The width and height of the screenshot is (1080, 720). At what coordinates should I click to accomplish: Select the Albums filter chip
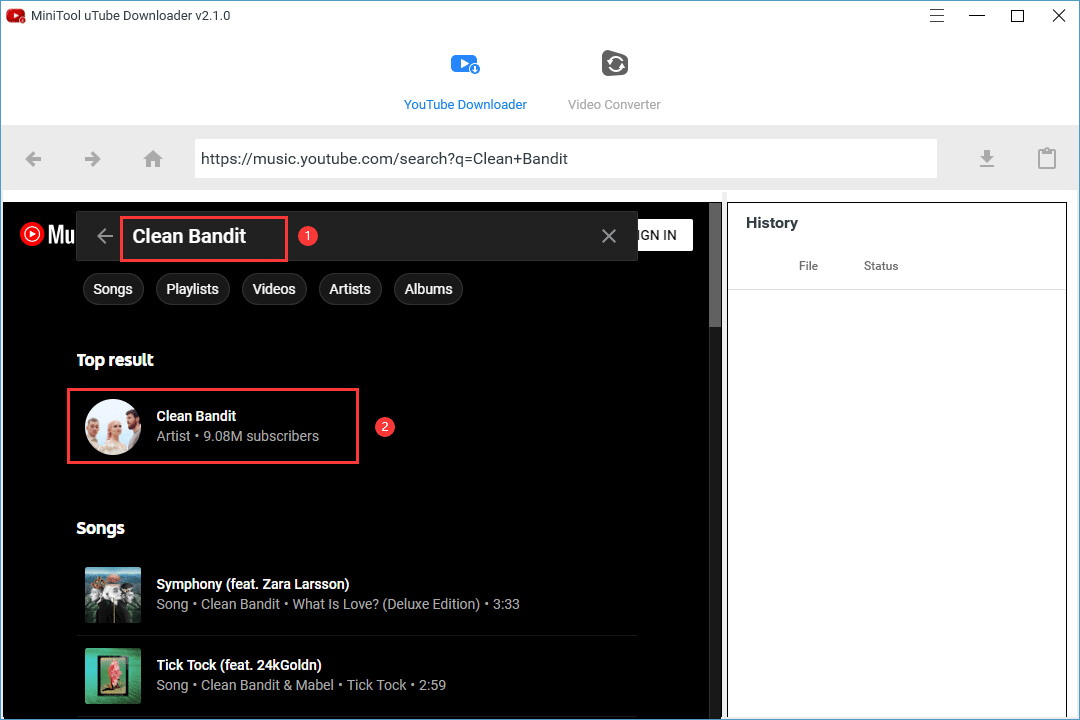click(428, 288)
